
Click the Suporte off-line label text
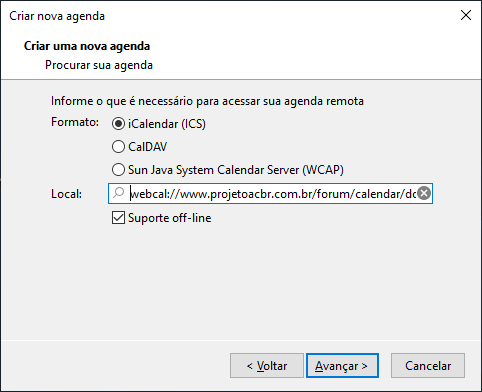(170, 218)
